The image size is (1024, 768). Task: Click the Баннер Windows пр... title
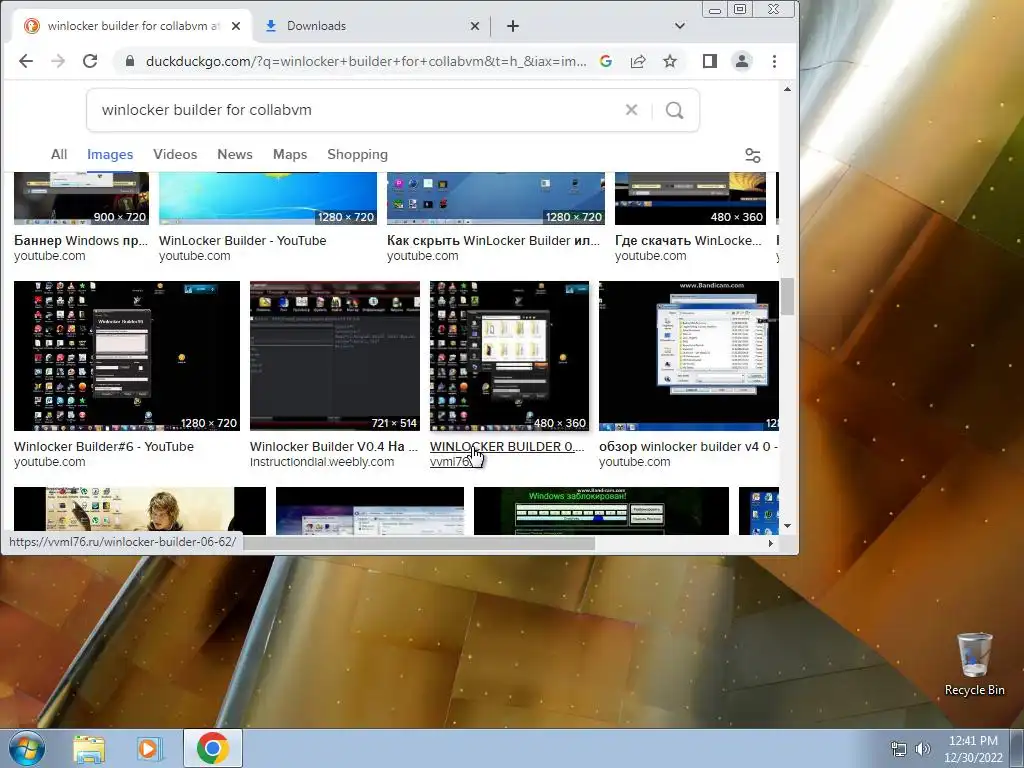coord(81,240)
